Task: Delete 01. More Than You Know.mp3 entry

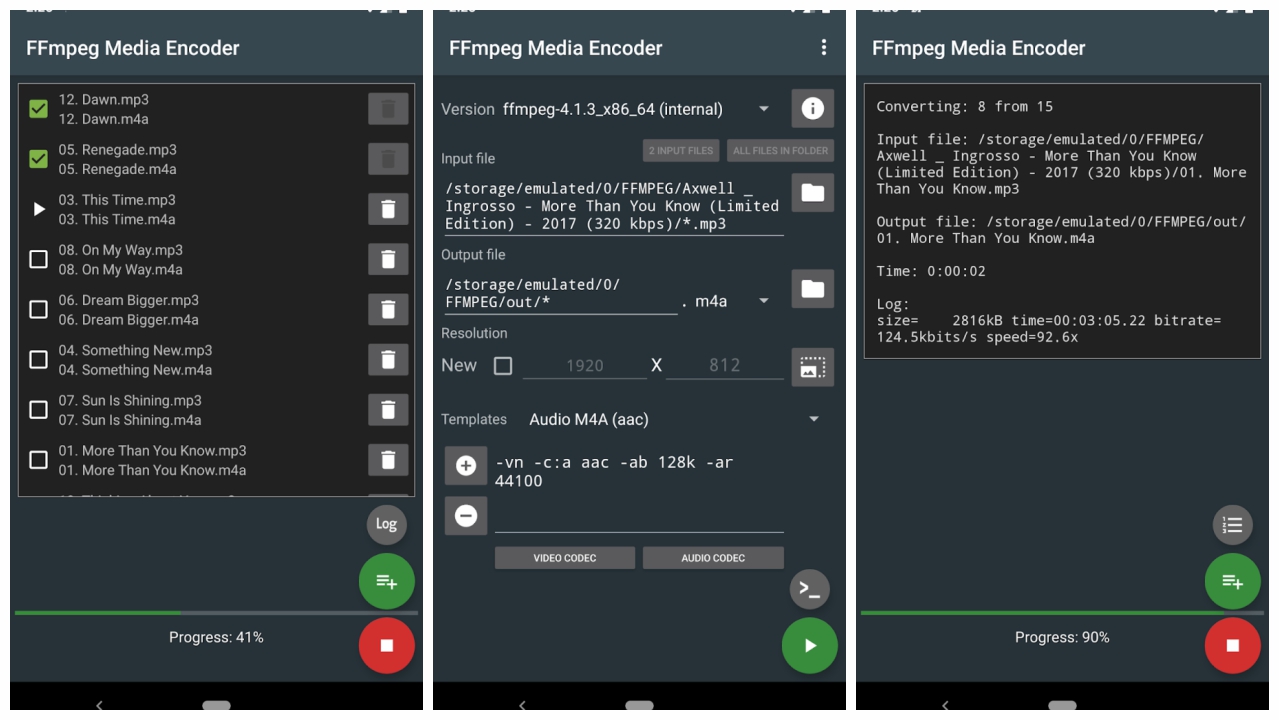Action: 388,459
